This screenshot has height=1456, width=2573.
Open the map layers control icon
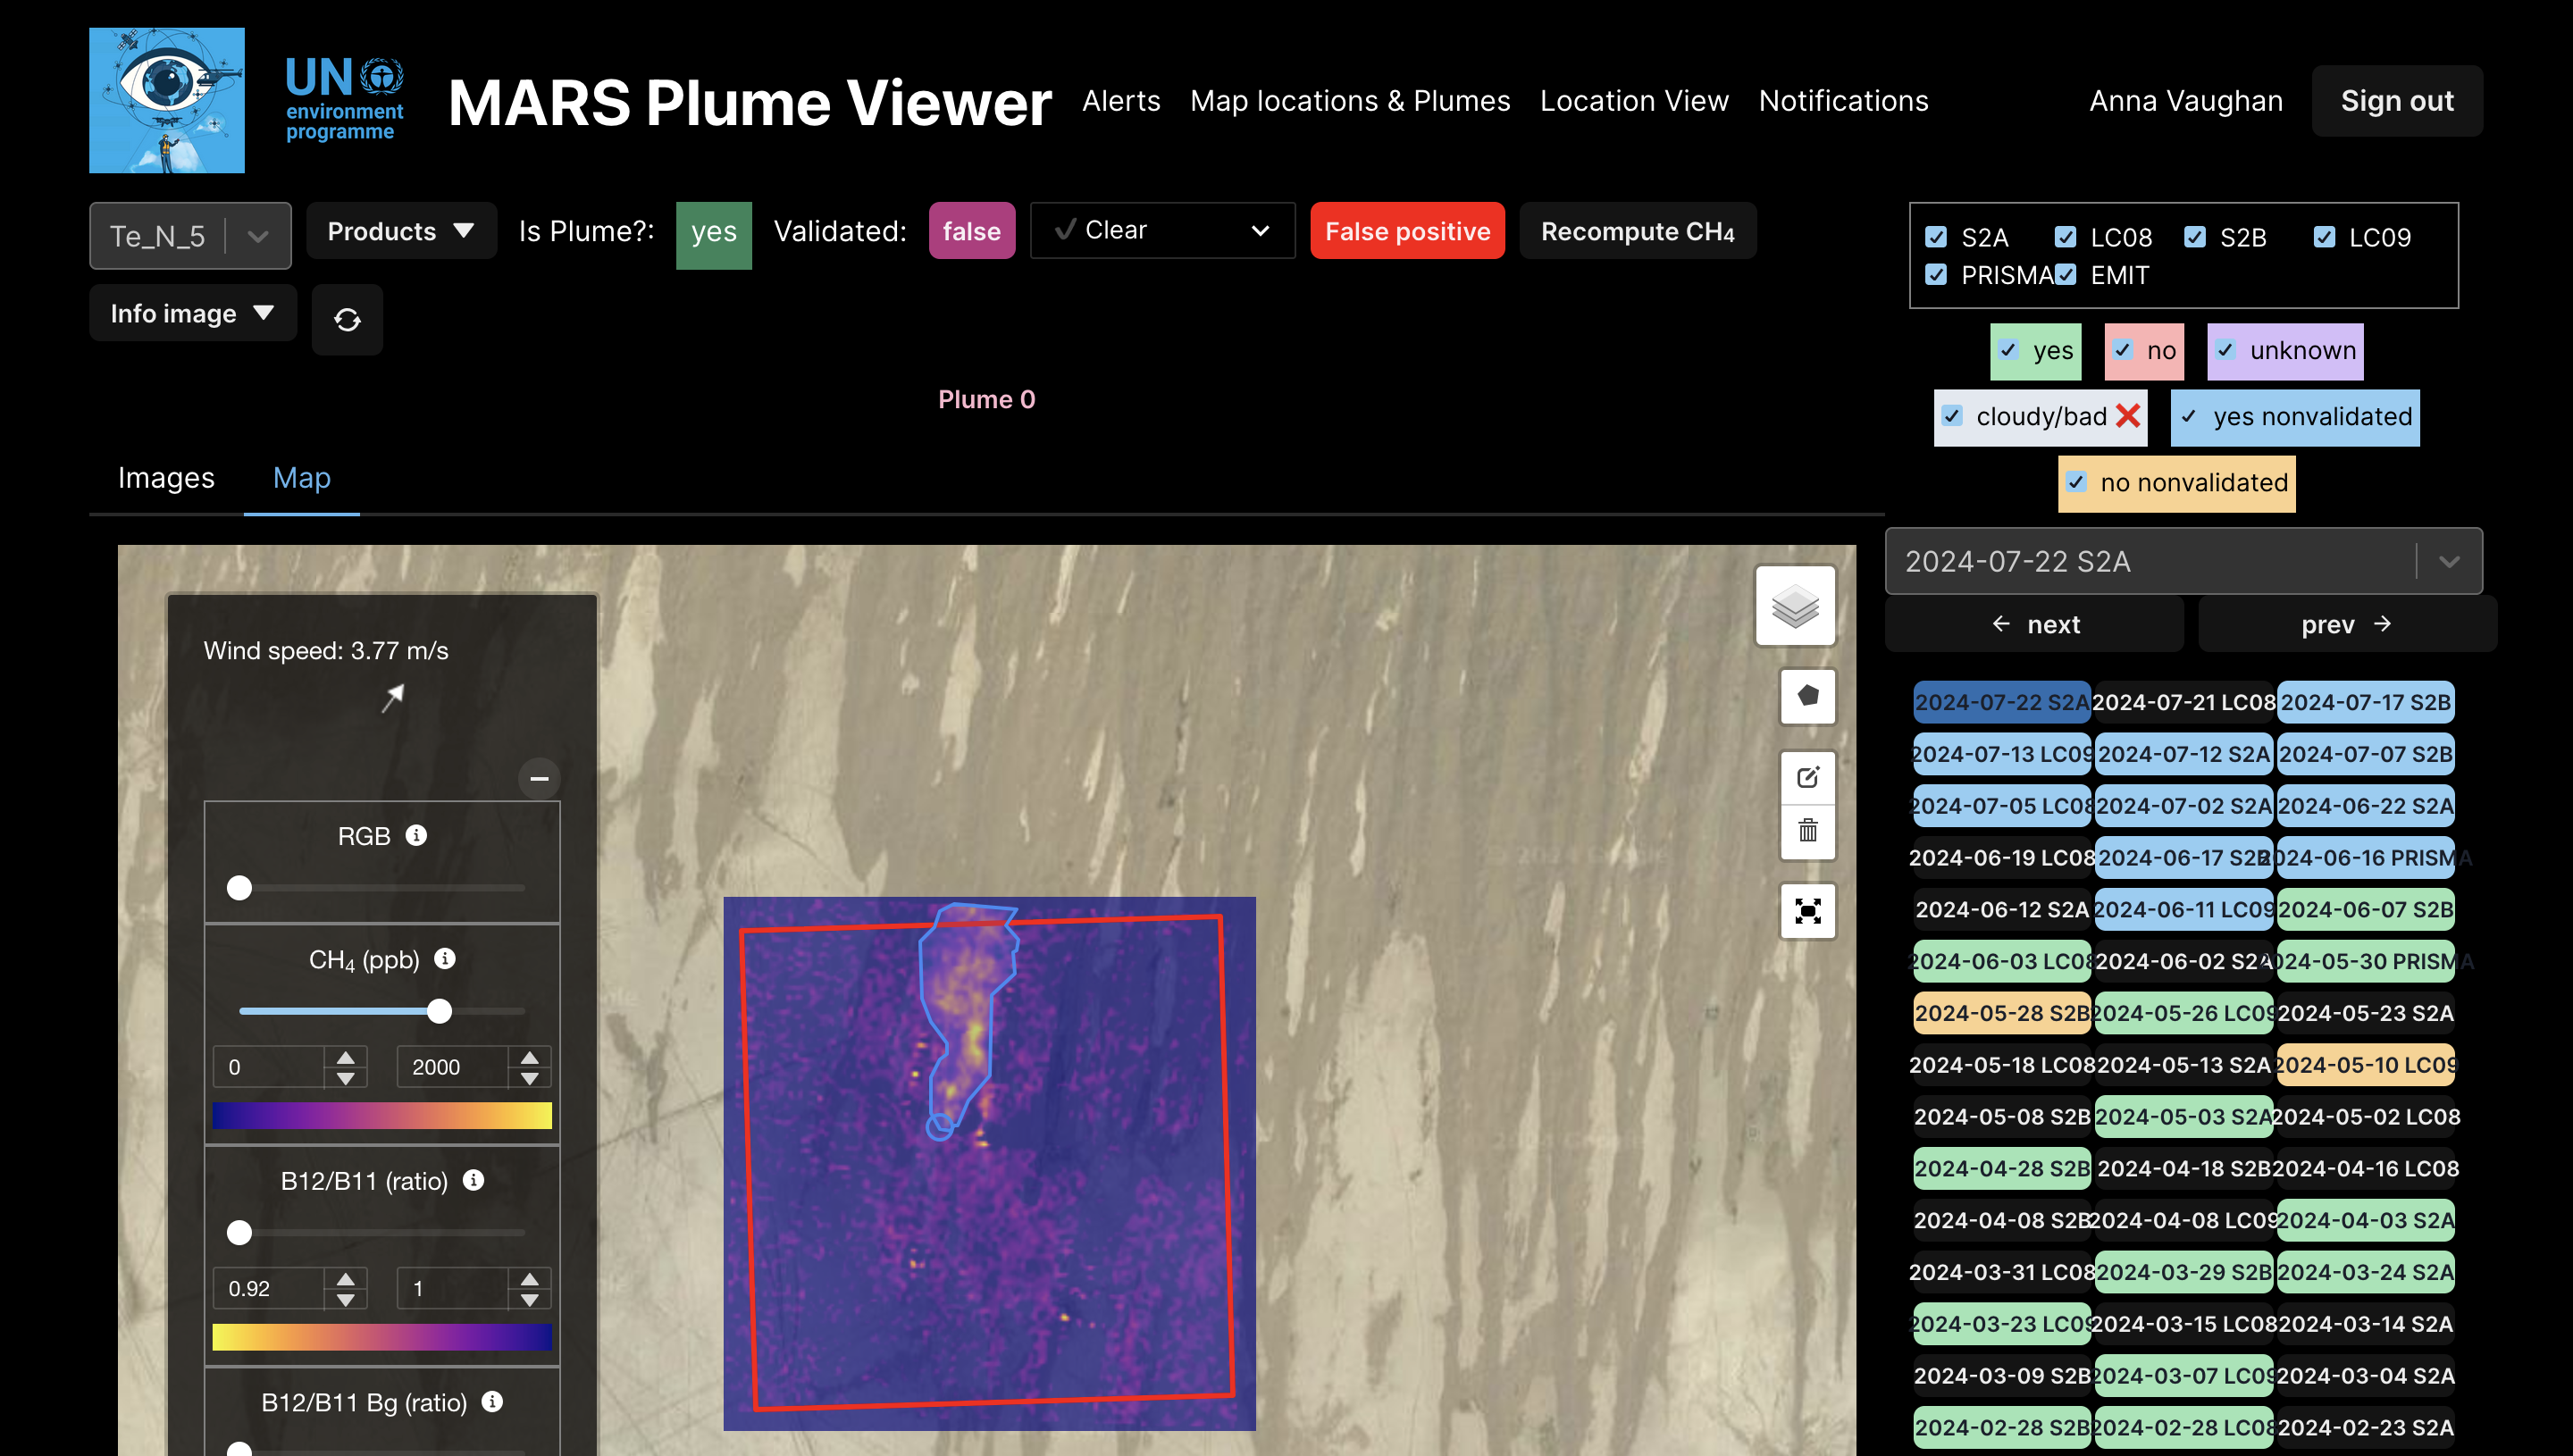(1795, 606)
